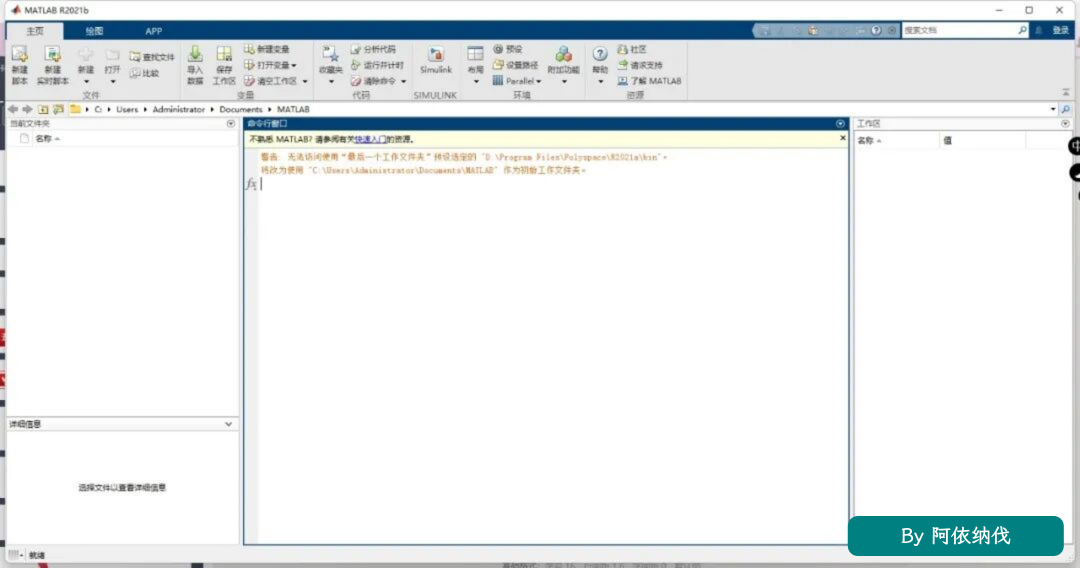1080x568 pixels.
Task: Open the 当前文件夹 panel actions menu
Action: click(x=231, y=124)
